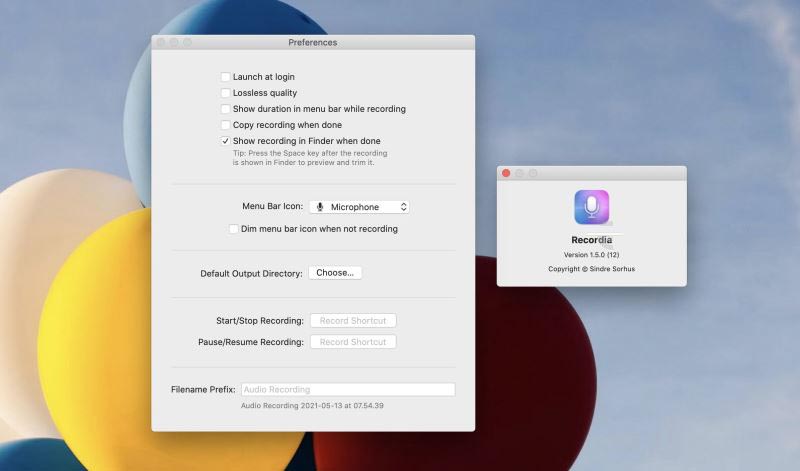This screenshot has height=471, width=800.
Task: Click the Menu Bar Icon label
Action: 272,206
